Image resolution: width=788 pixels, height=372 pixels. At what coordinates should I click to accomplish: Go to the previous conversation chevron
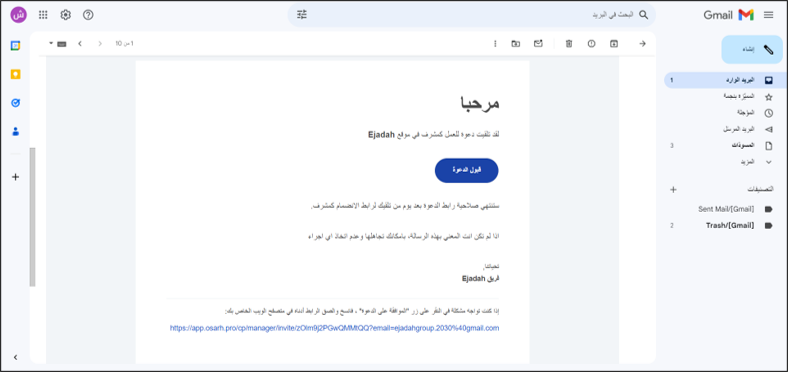tap(100, 44)
